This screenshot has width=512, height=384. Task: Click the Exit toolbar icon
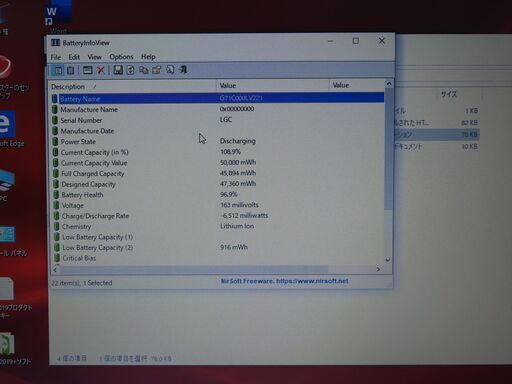pos(183,69)
